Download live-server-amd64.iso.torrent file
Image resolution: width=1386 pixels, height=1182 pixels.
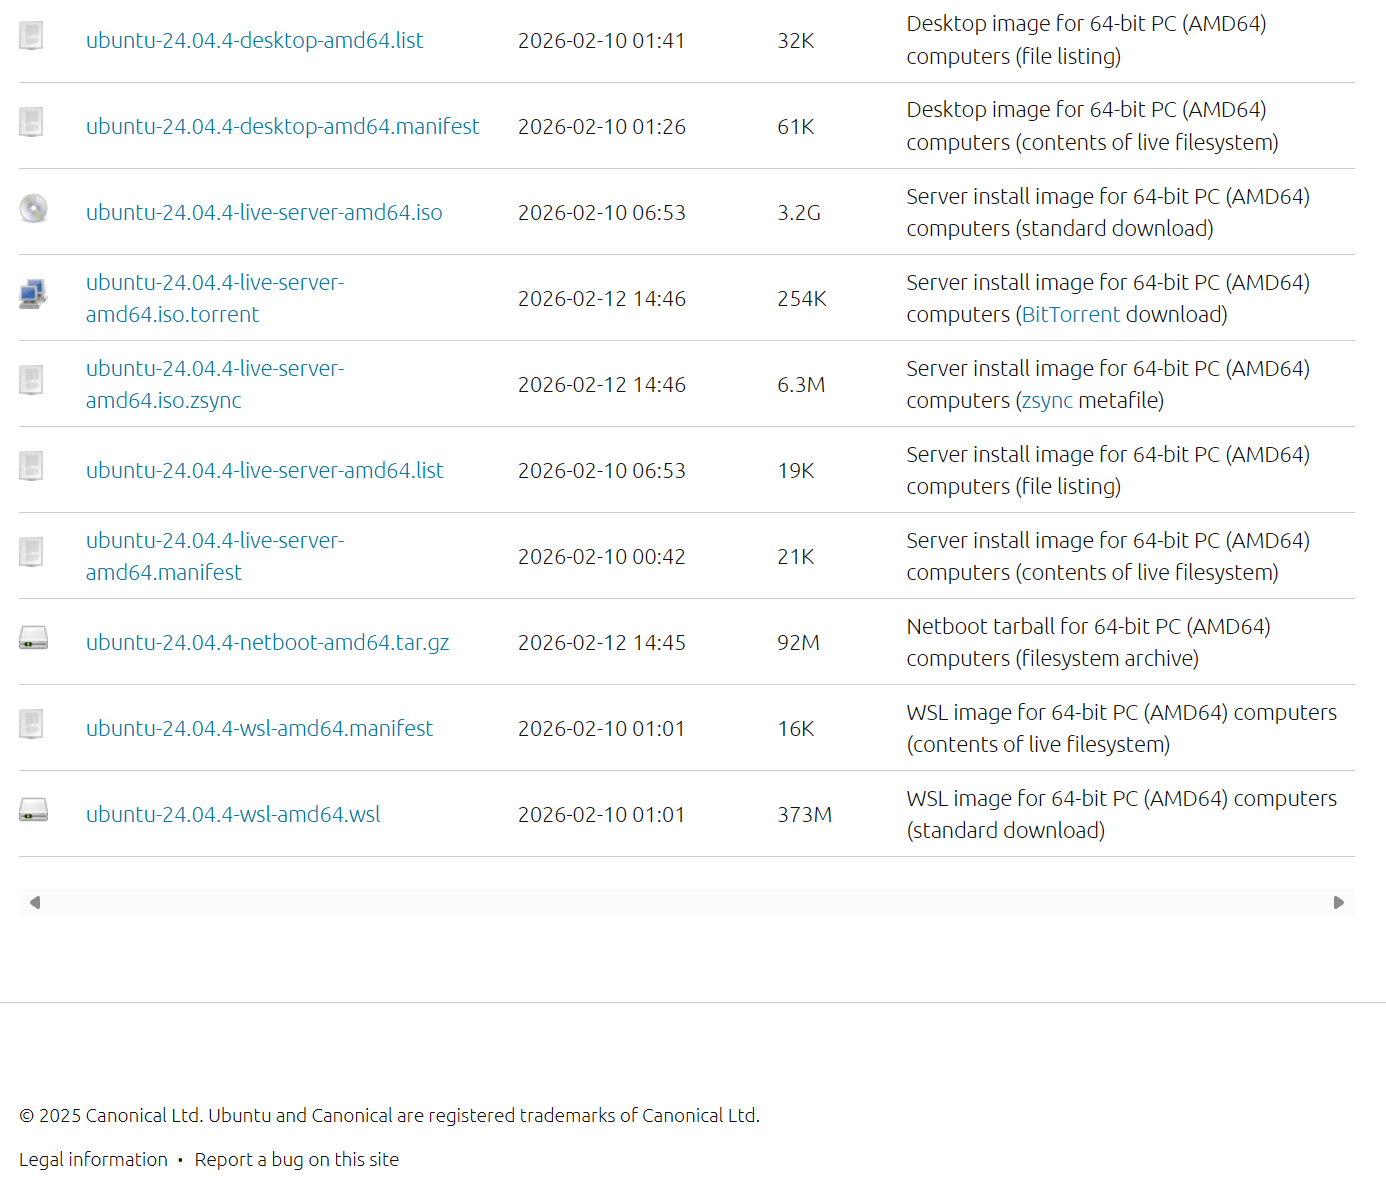point(215,298)
